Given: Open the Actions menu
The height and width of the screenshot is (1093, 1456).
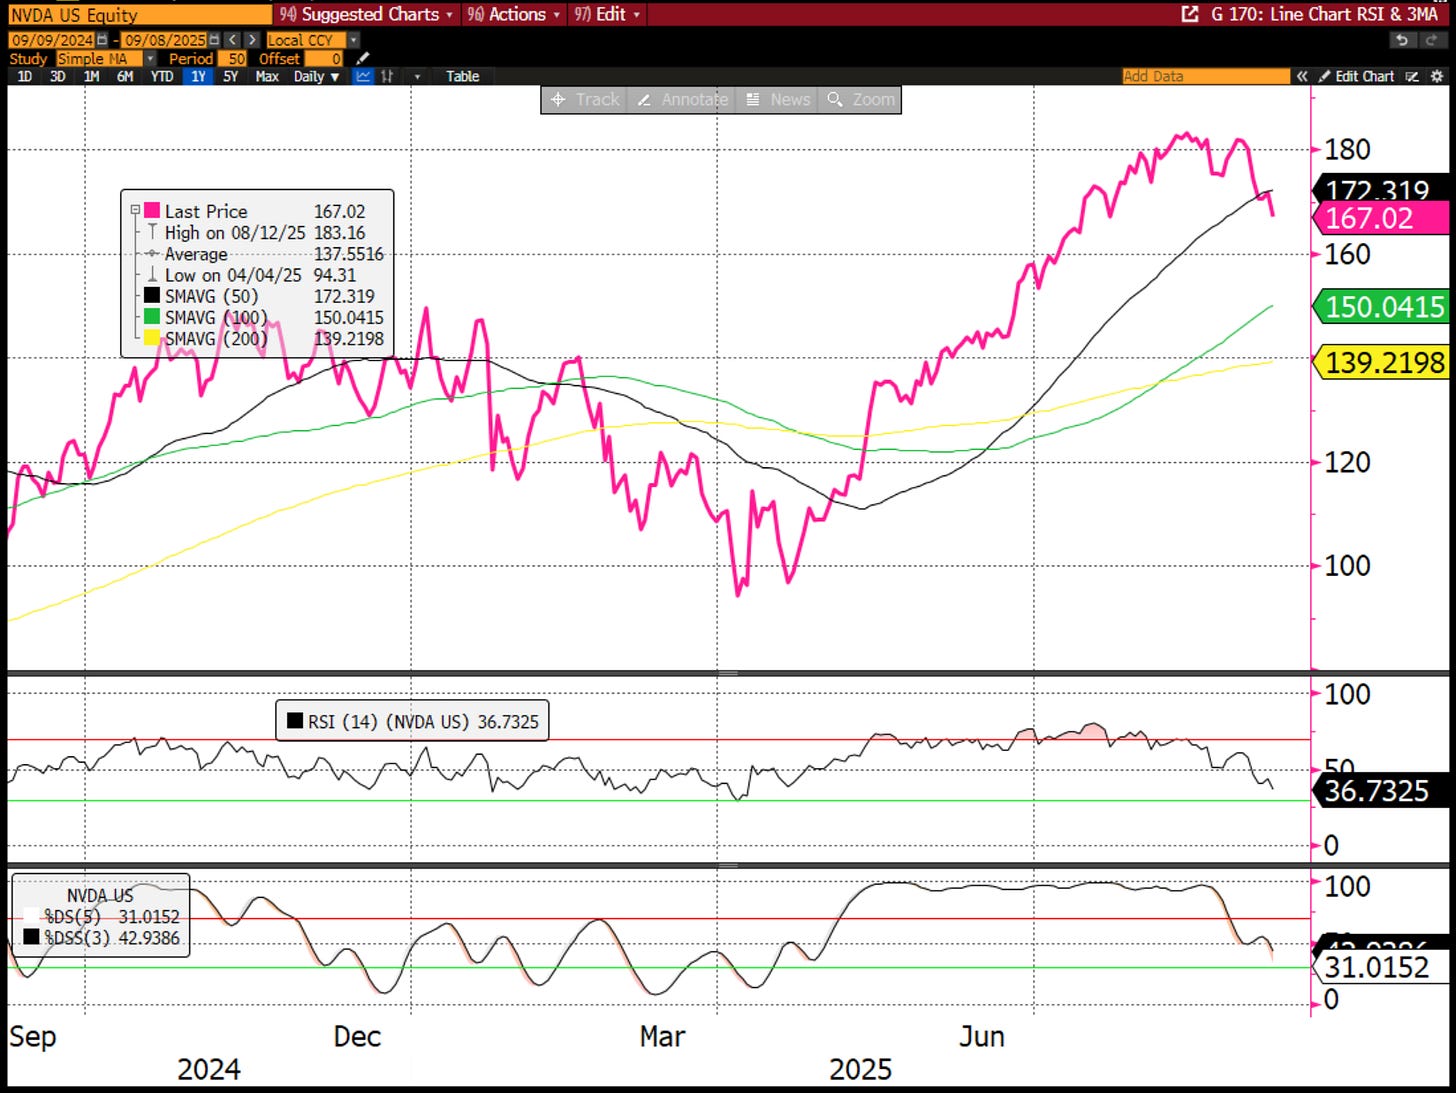Looking at the screenshot, I should (x=514, y=14).
